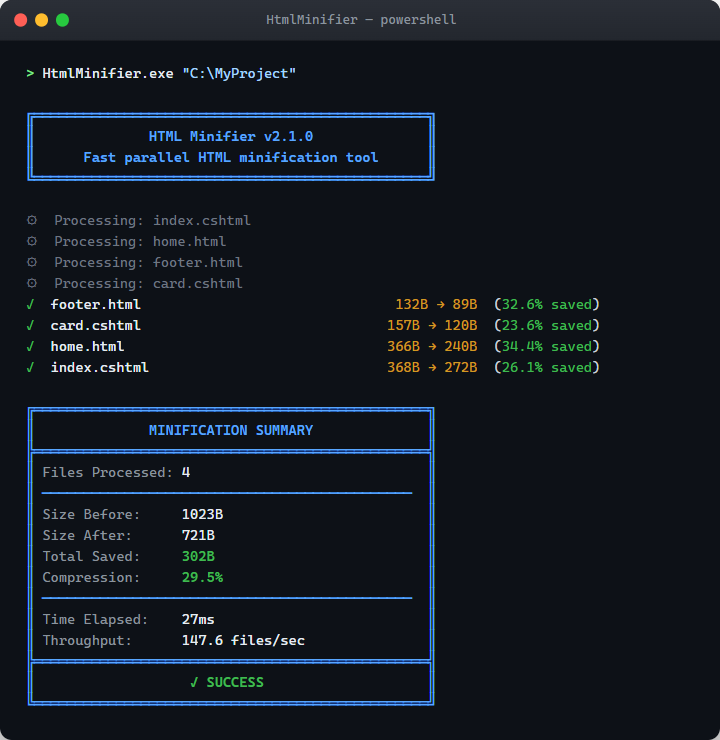Click gear icon beside Processing home.html

32,241
